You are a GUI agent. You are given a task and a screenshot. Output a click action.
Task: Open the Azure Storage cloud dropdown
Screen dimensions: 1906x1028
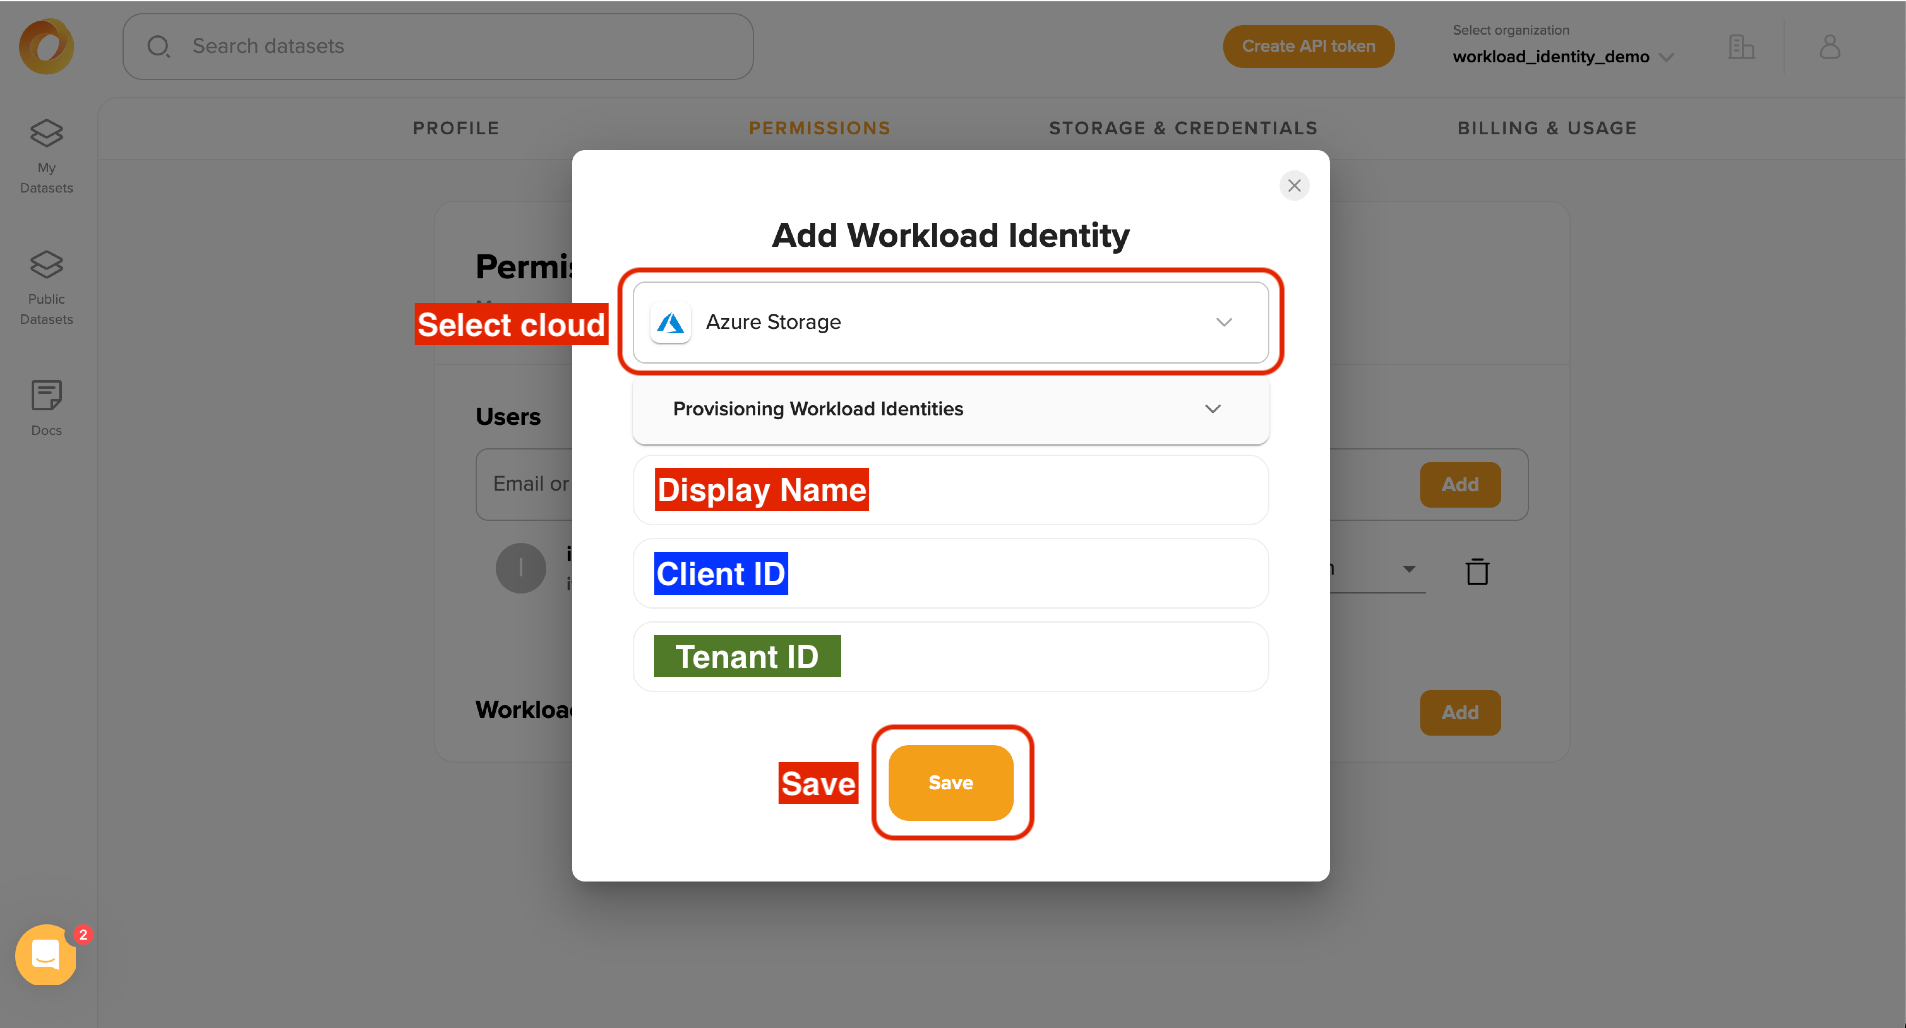coord(950,322)
